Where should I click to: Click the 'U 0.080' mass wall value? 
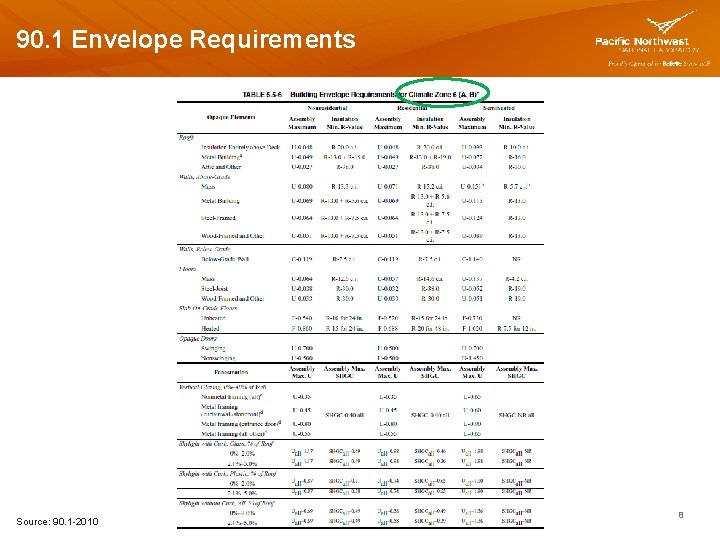(302, 187)
